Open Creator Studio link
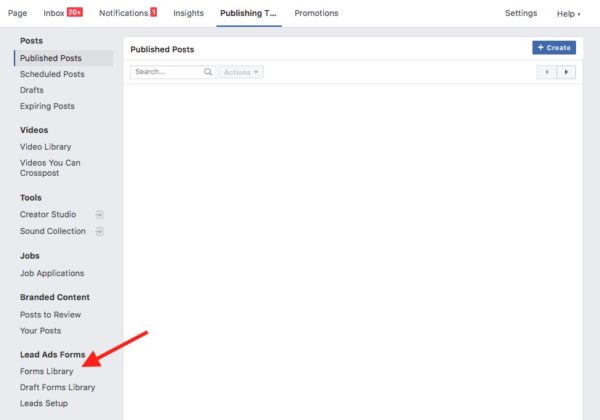Screen dimensions: 600x420 48,215
